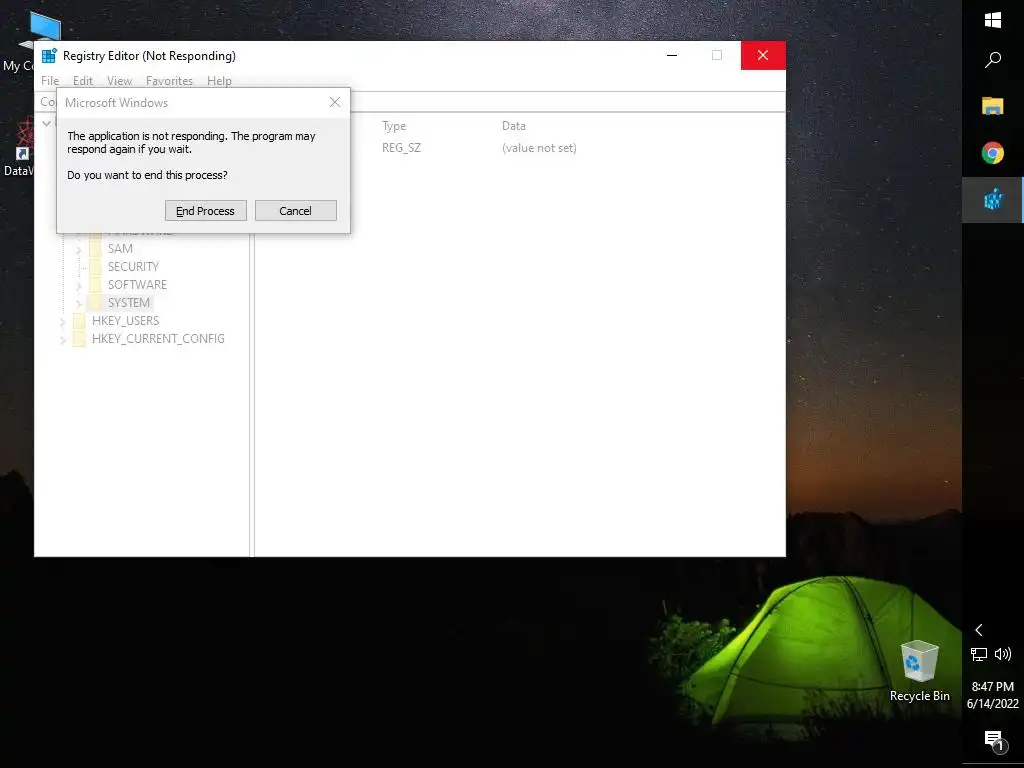Open taskbar Search

tap(993, 60)
